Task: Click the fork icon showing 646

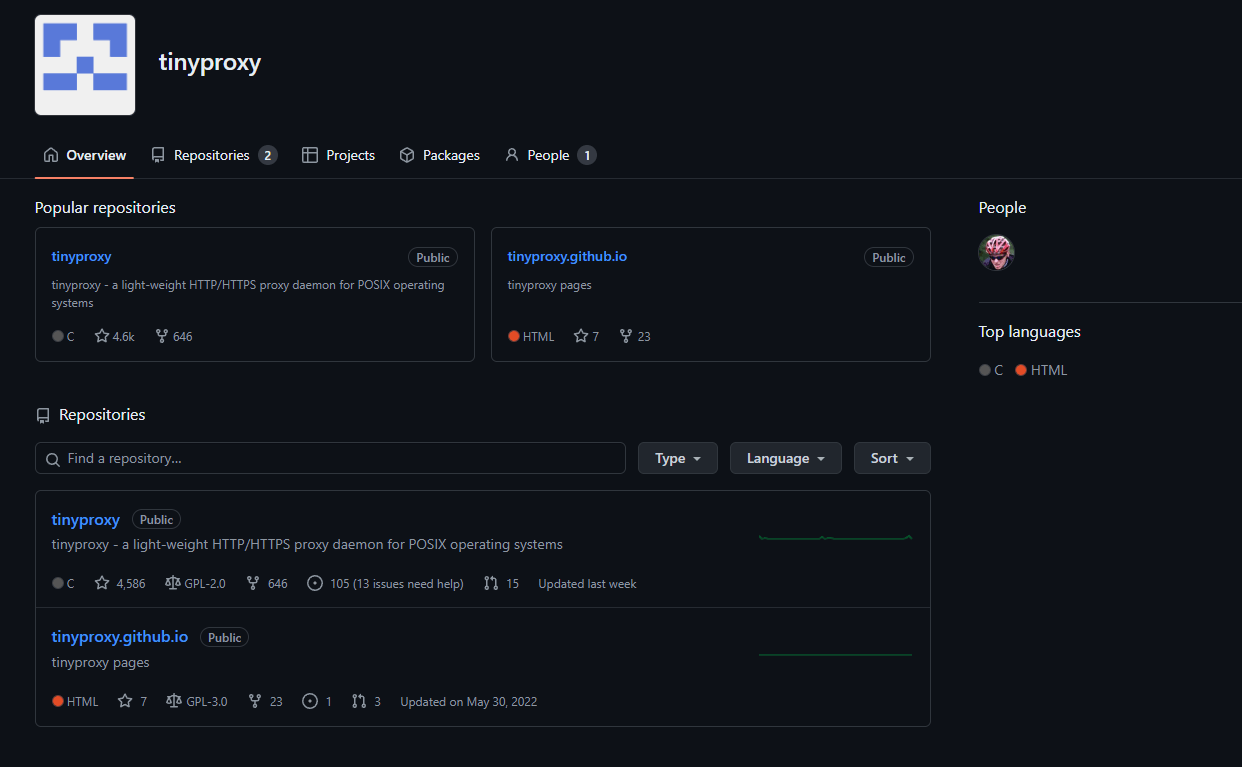Action: pyautogui.click(x=251, y=583)
